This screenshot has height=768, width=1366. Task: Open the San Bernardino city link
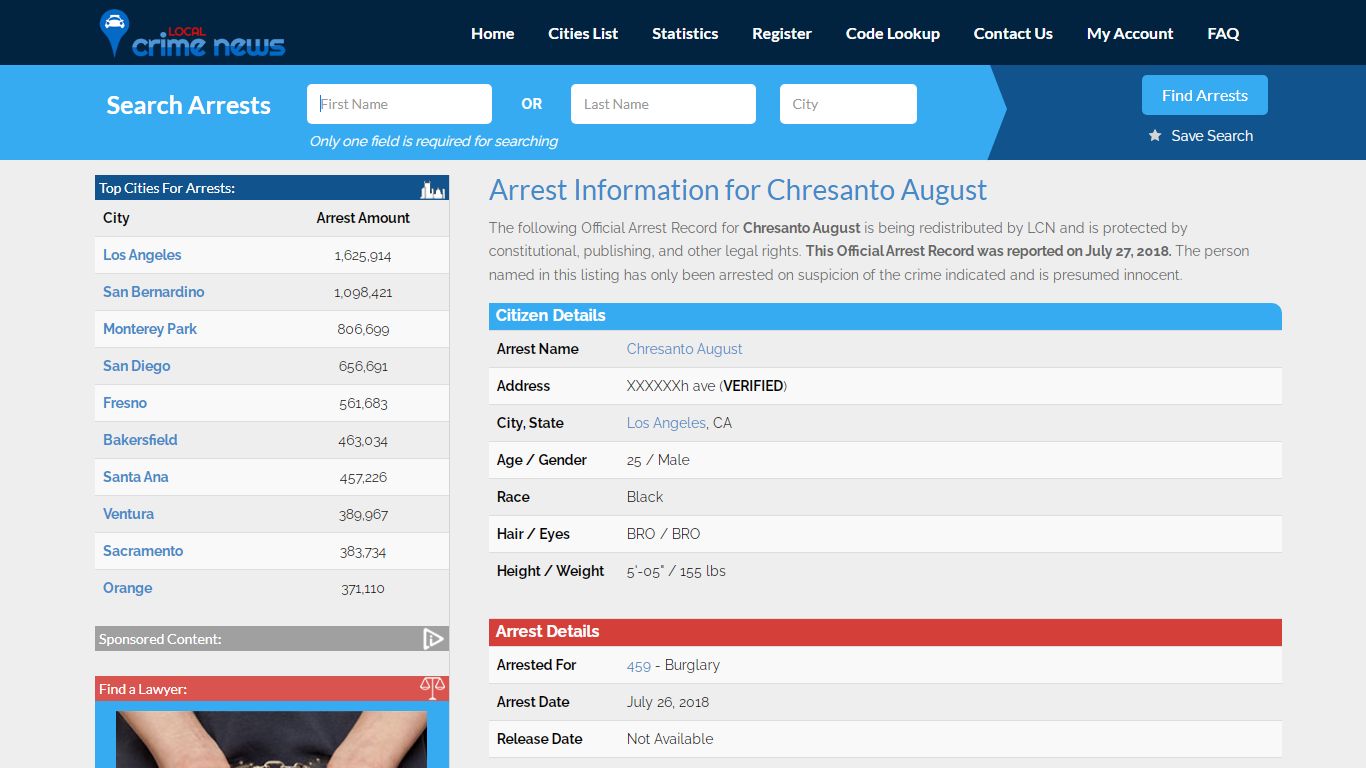coord(153,292)
